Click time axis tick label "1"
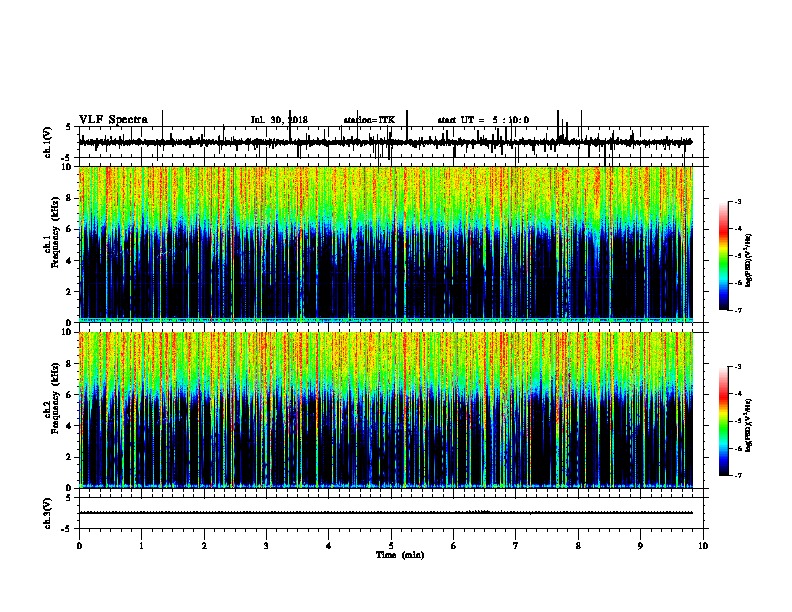 142,546
